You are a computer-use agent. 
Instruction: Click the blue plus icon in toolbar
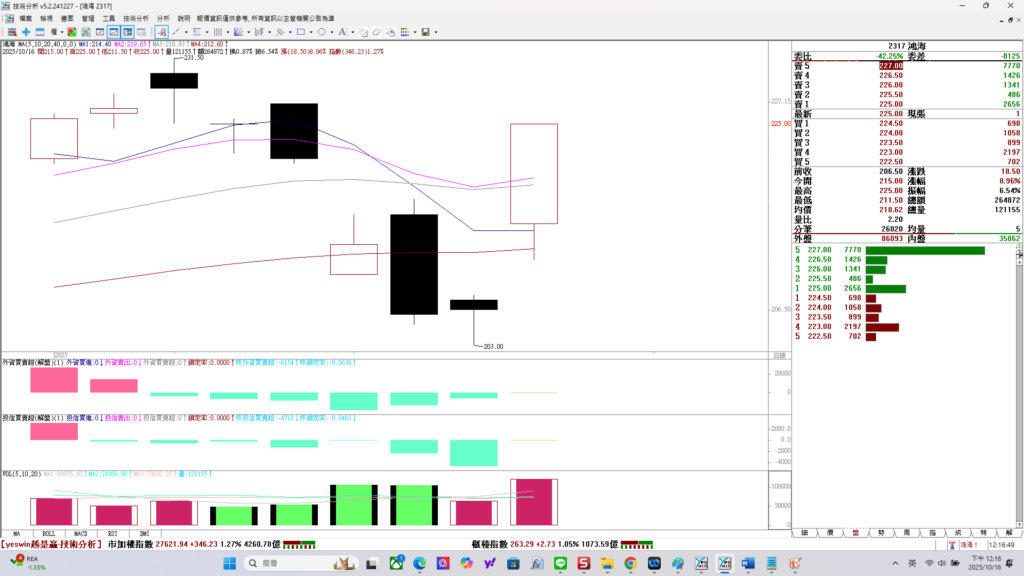coord(26,32)
